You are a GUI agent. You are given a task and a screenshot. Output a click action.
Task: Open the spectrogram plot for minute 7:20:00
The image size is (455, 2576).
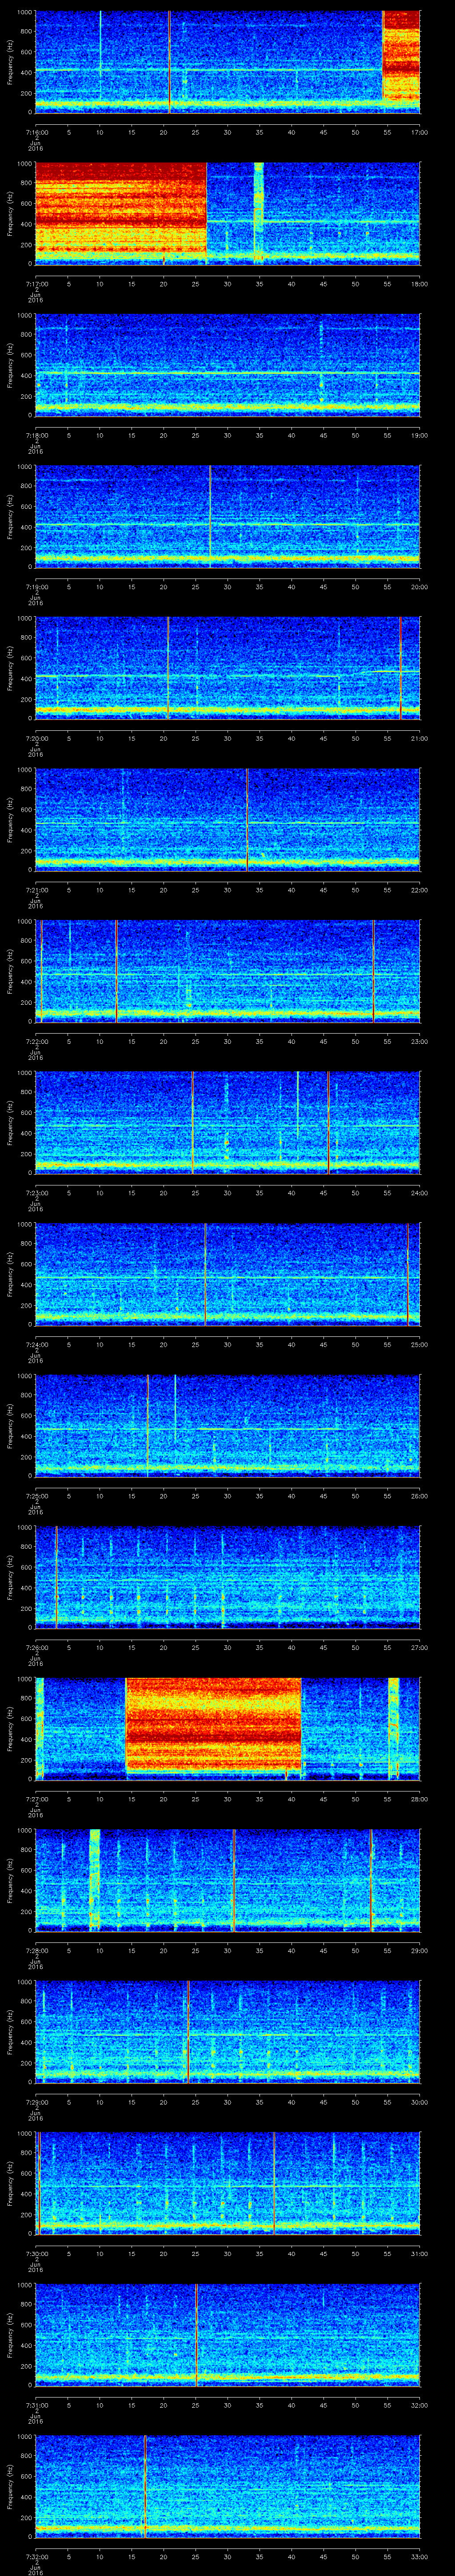click(228, 668)
